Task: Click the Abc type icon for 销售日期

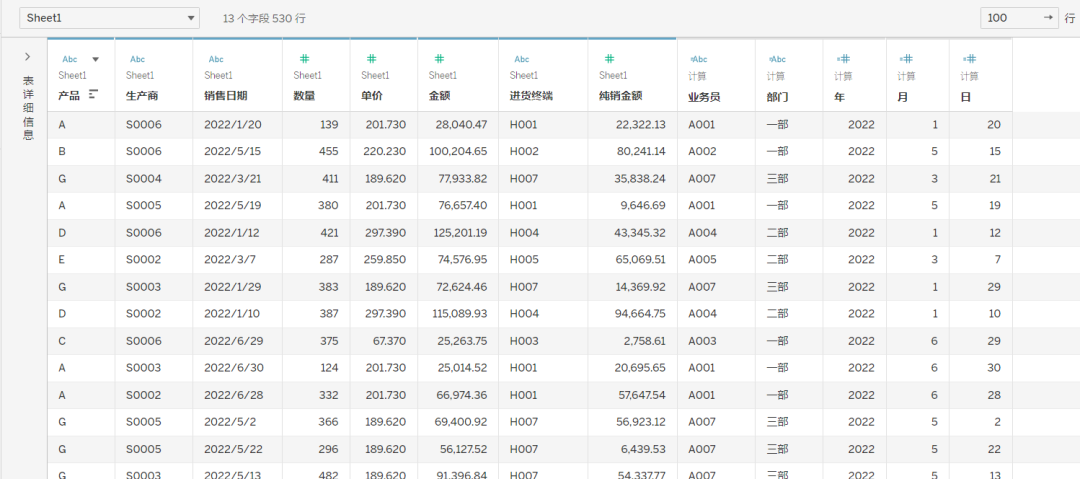Action: click(215, 59)
